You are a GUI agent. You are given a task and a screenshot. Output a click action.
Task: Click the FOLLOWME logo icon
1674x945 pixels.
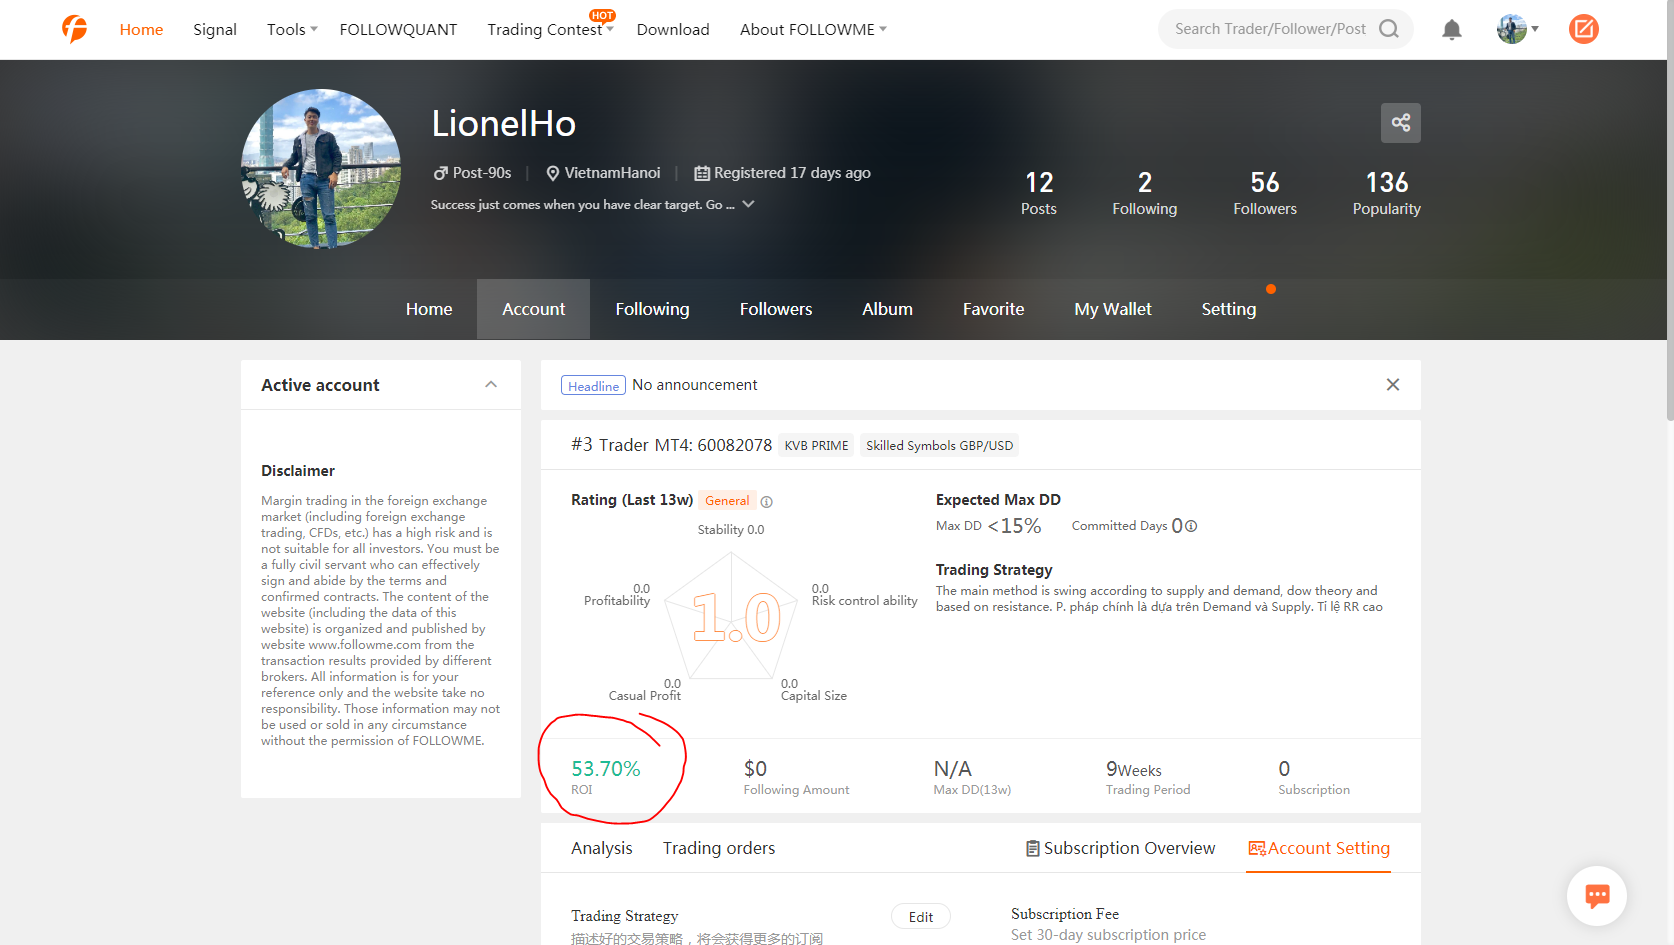[75, 29]
